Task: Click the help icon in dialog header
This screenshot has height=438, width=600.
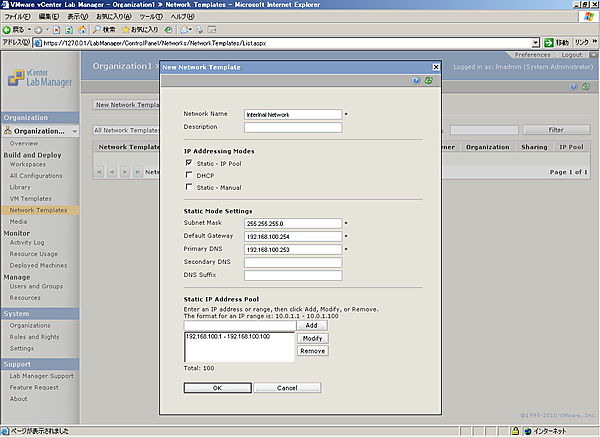Action: point(416,80)
